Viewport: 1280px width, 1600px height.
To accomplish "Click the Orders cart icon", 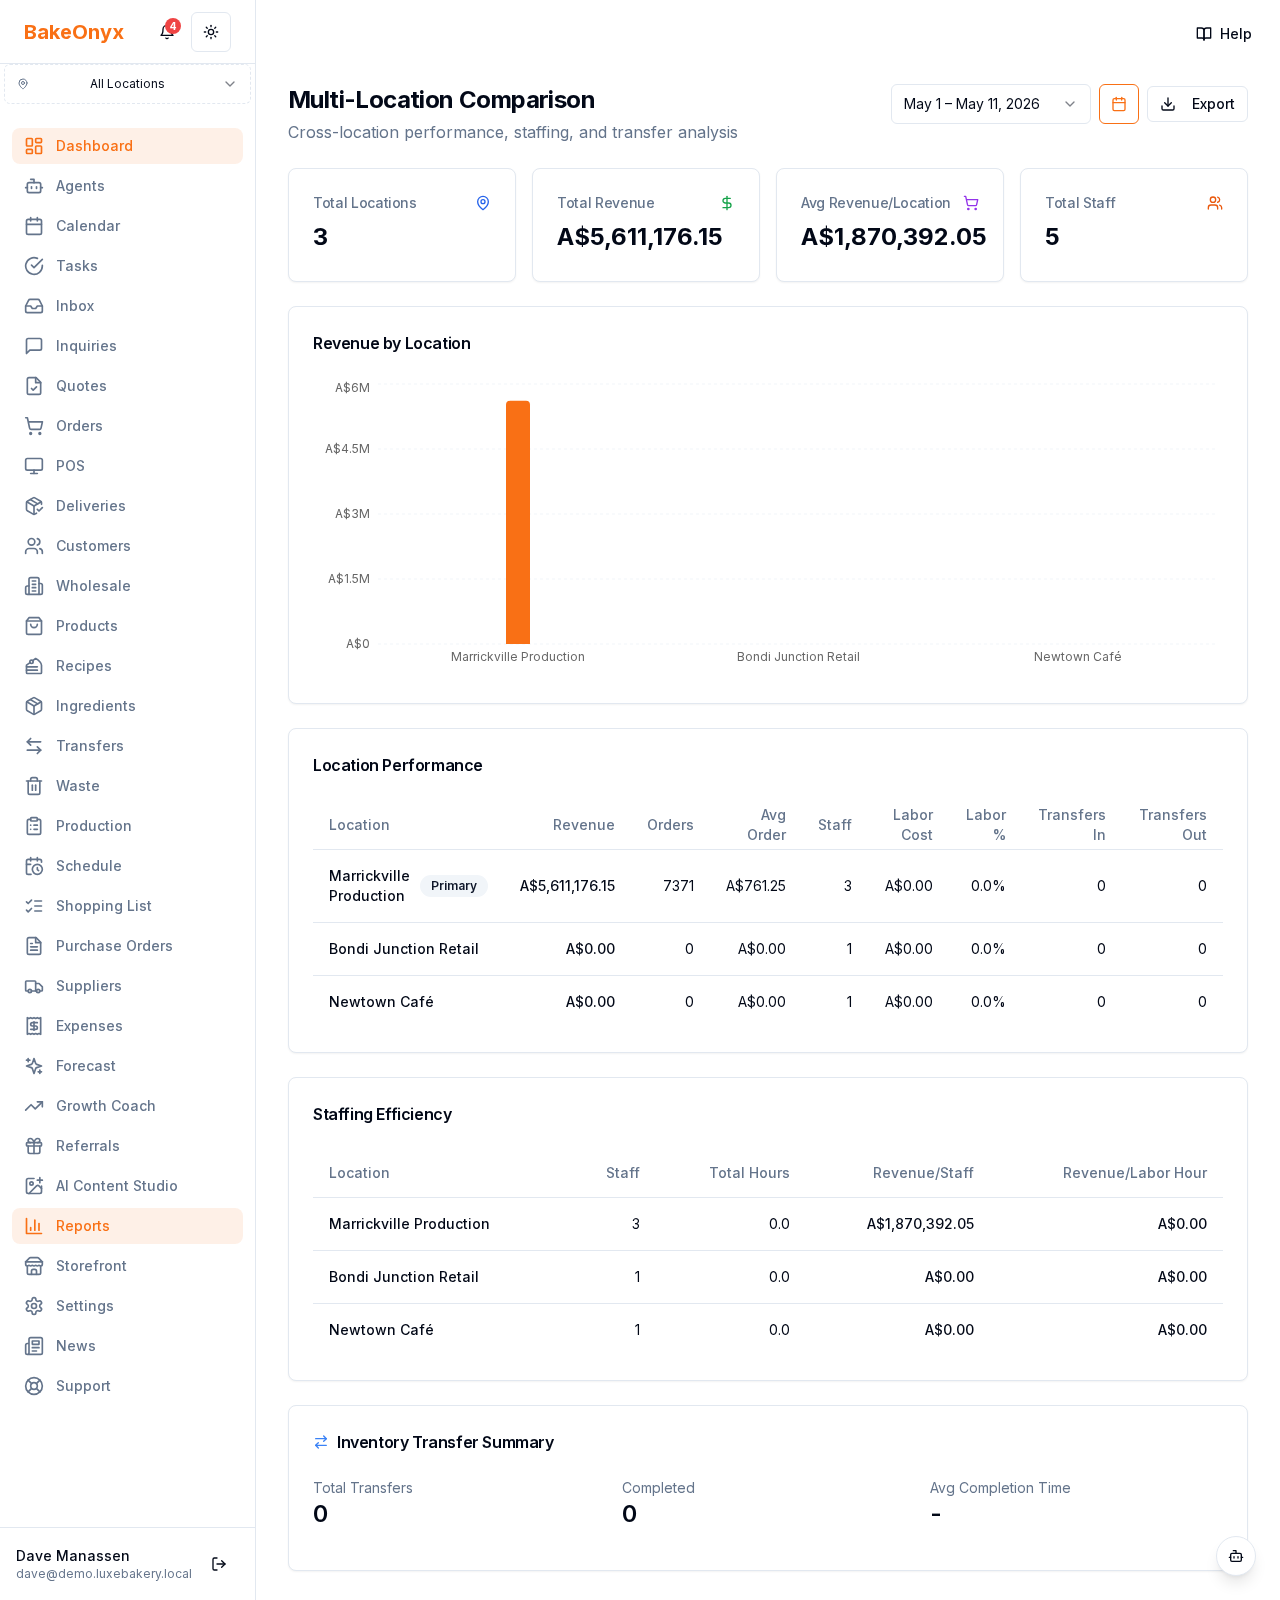I will pyautogui.click(x=34, y=426).
